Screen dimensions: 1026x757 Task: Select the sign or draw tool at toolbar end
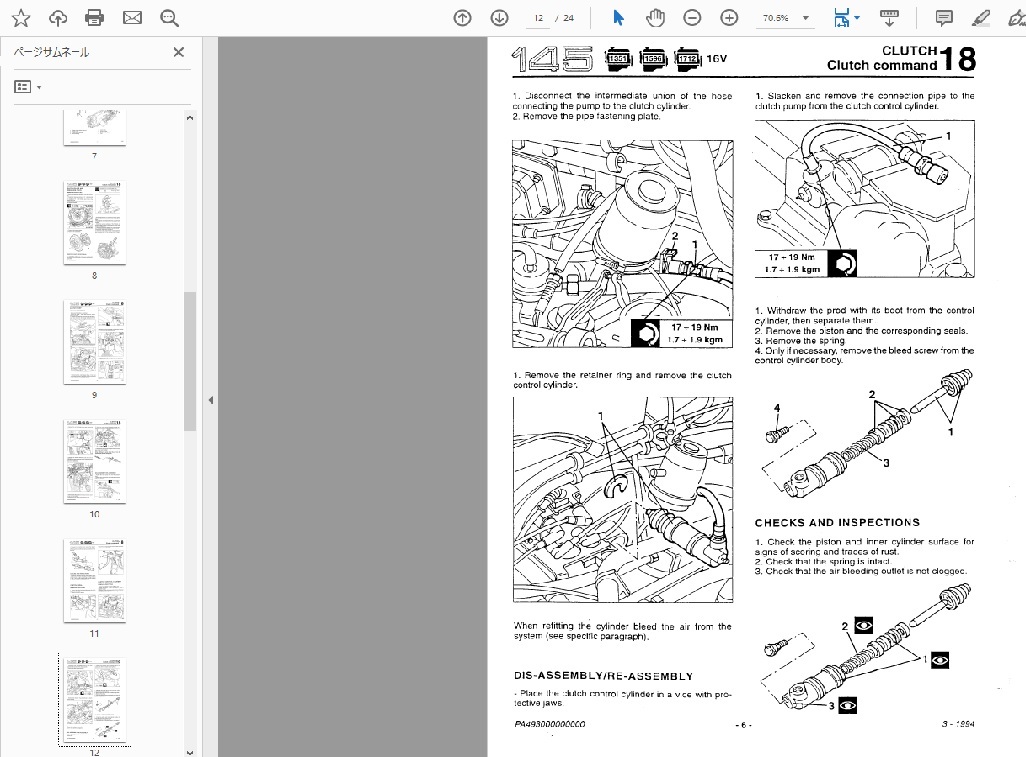(x=1016, y=18)
